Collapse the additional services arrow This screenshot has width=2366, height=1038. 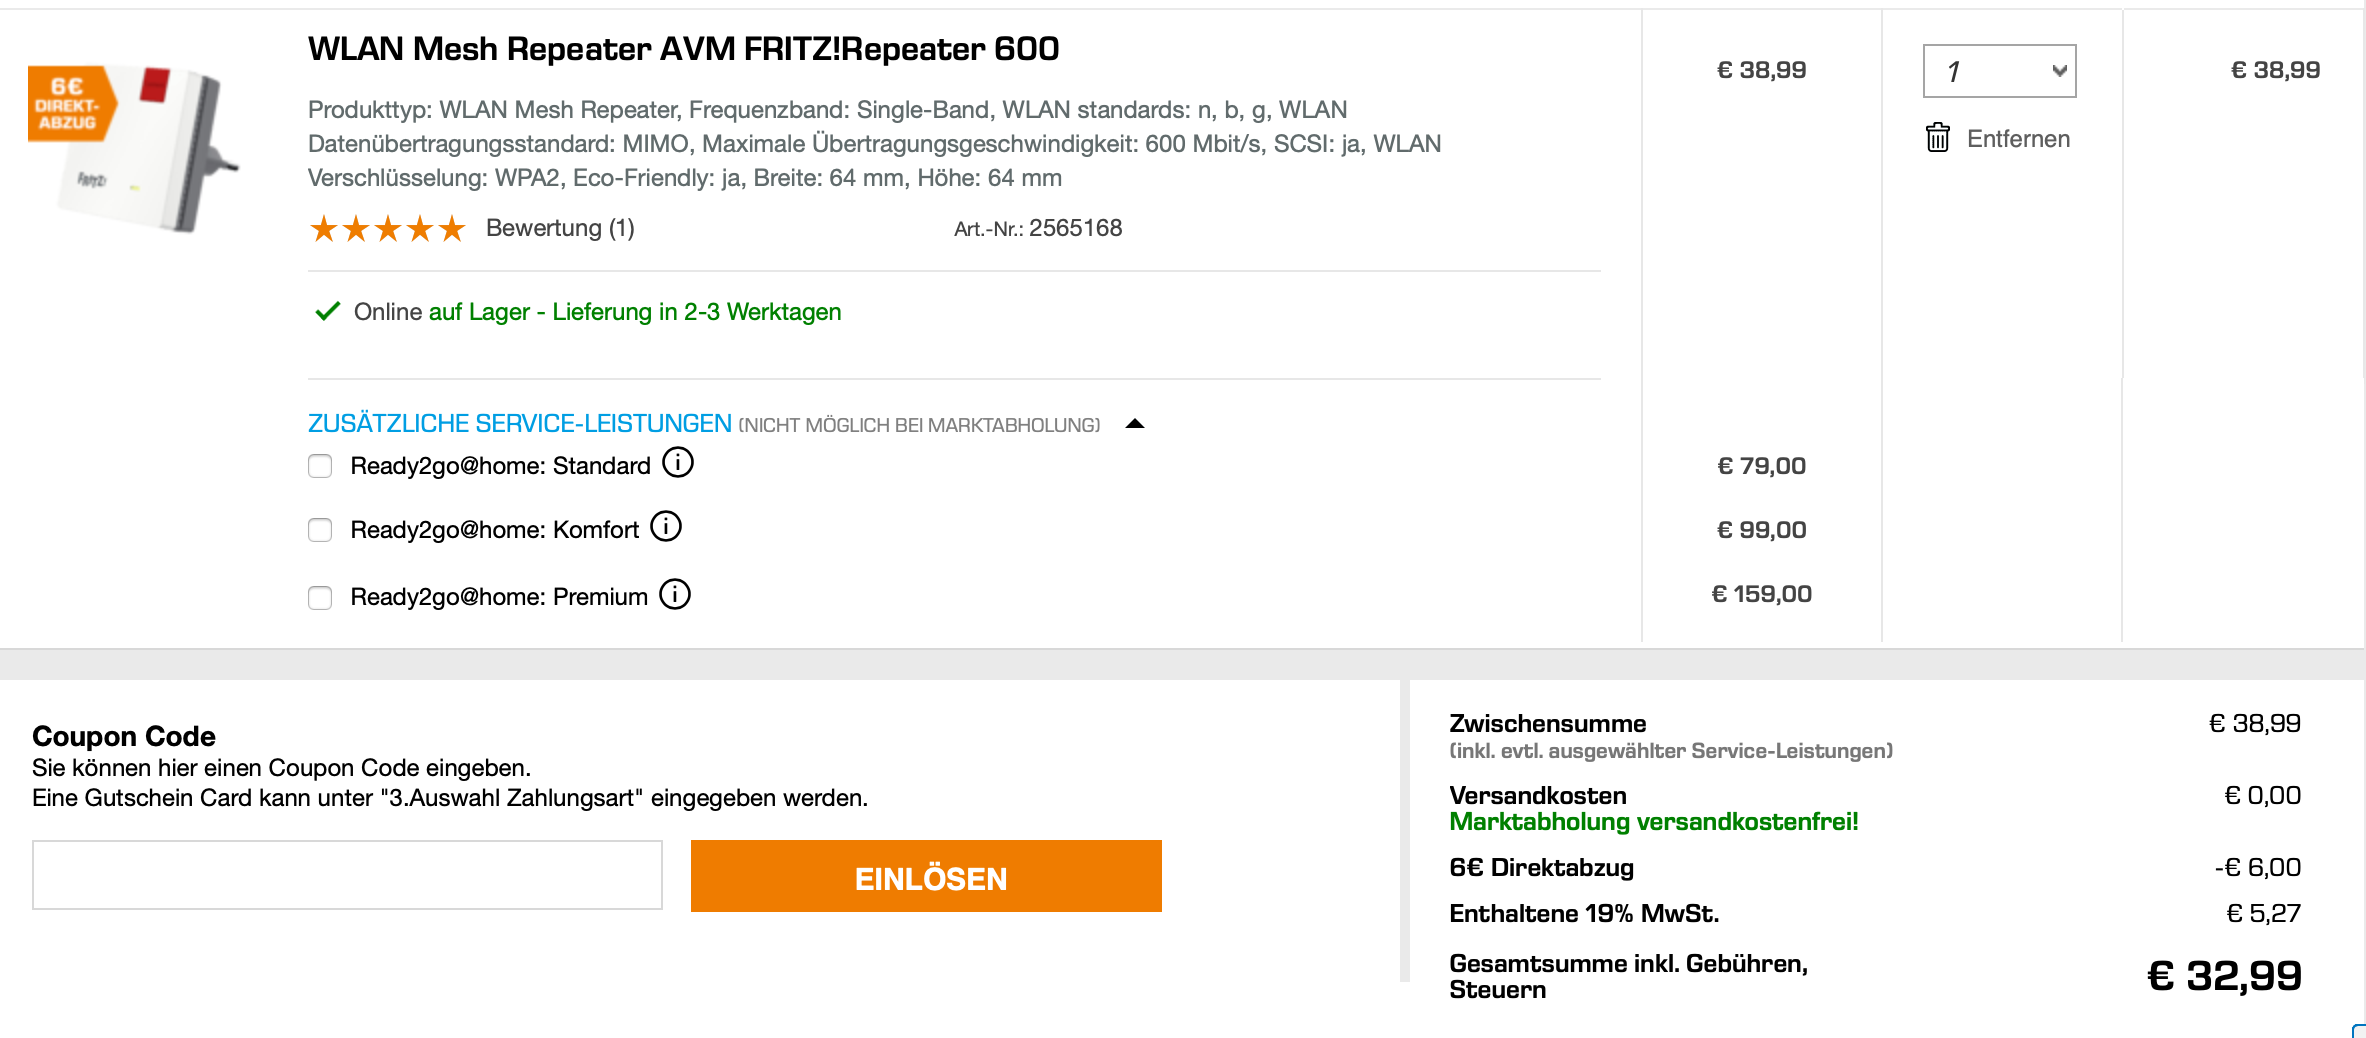click(x=1134, y=424)
